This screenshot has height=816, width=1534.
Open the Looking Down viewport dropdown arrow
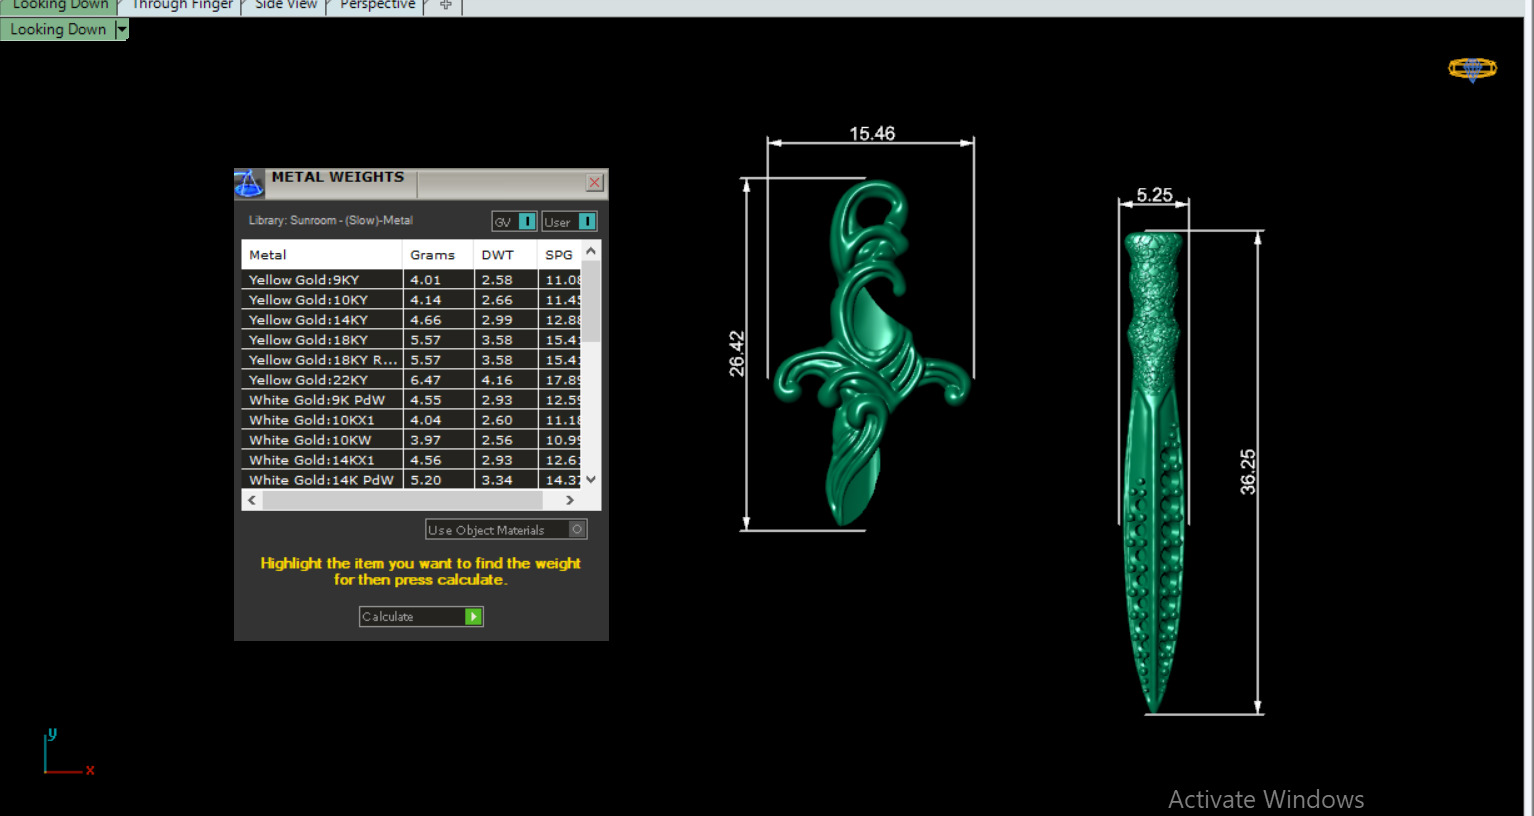click(122, 29)
